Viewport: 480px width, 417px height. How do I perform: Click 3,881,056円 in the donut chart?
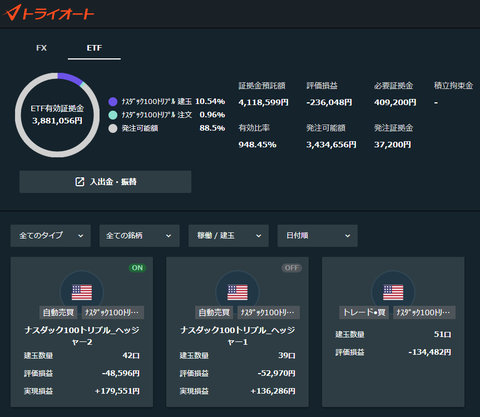coord(57,121)
